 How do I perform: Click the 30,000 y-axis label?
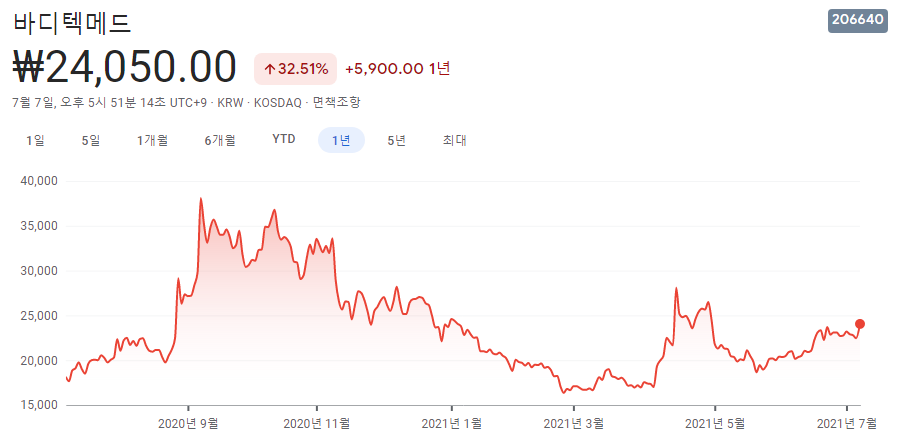(39, 271)
